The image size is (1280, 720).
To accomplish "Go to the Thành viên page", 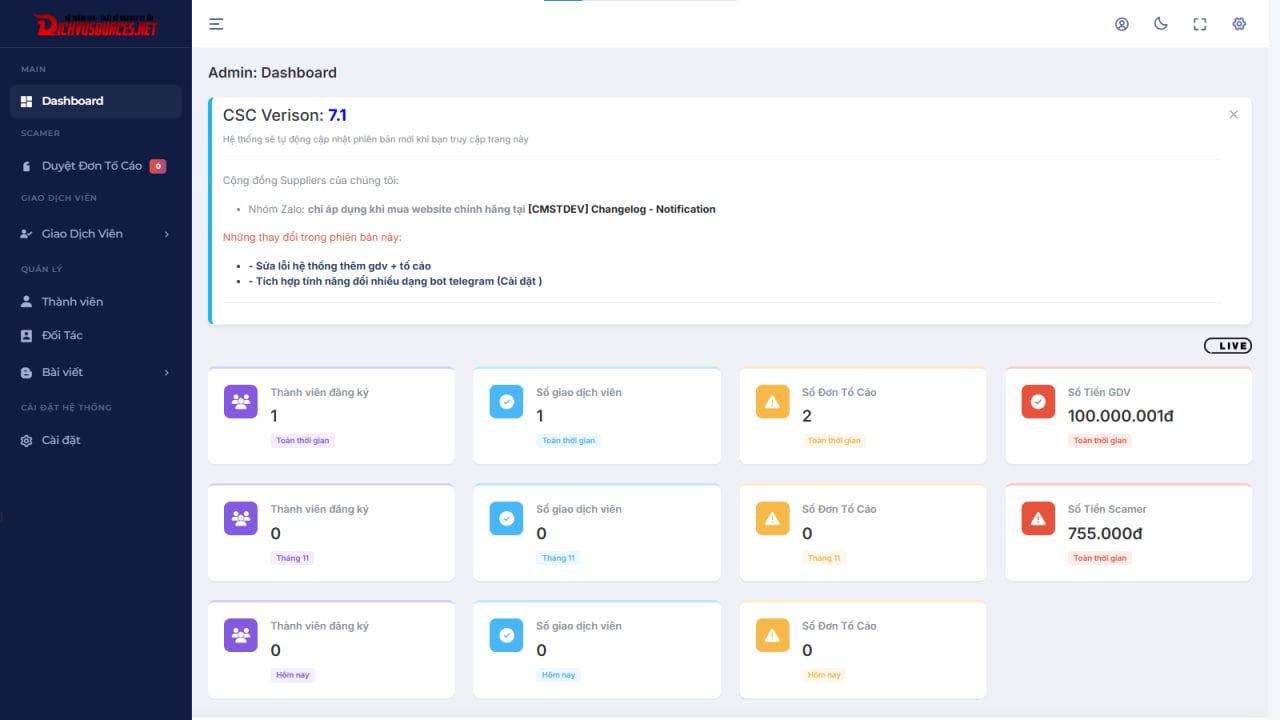I will [72, 302].
